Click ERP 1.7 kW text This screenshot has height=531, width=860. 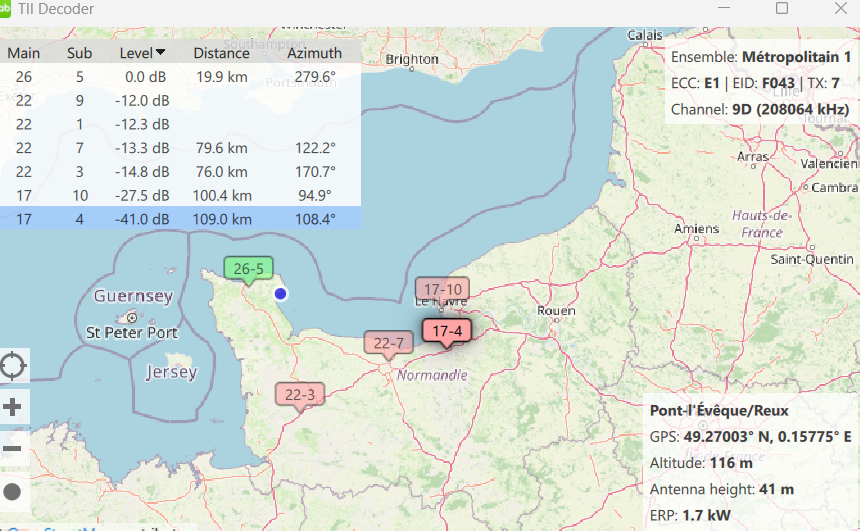tap(690, 516)
